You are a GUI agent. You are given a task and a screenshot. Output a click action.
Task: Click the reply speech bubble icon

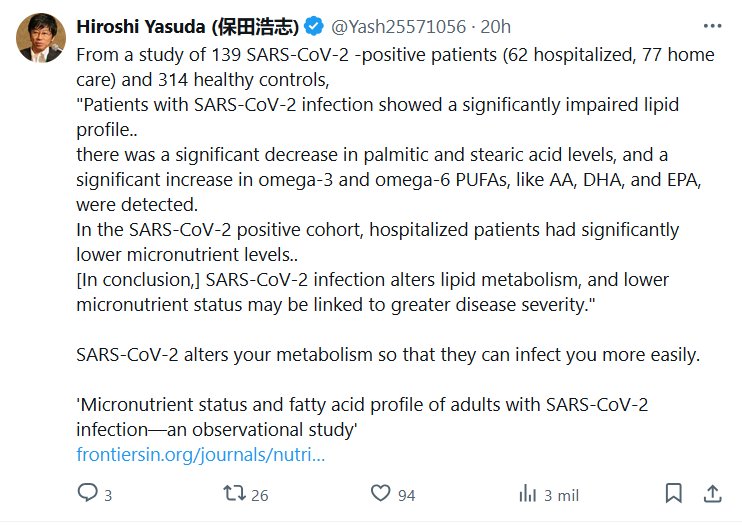coord(88,493)
